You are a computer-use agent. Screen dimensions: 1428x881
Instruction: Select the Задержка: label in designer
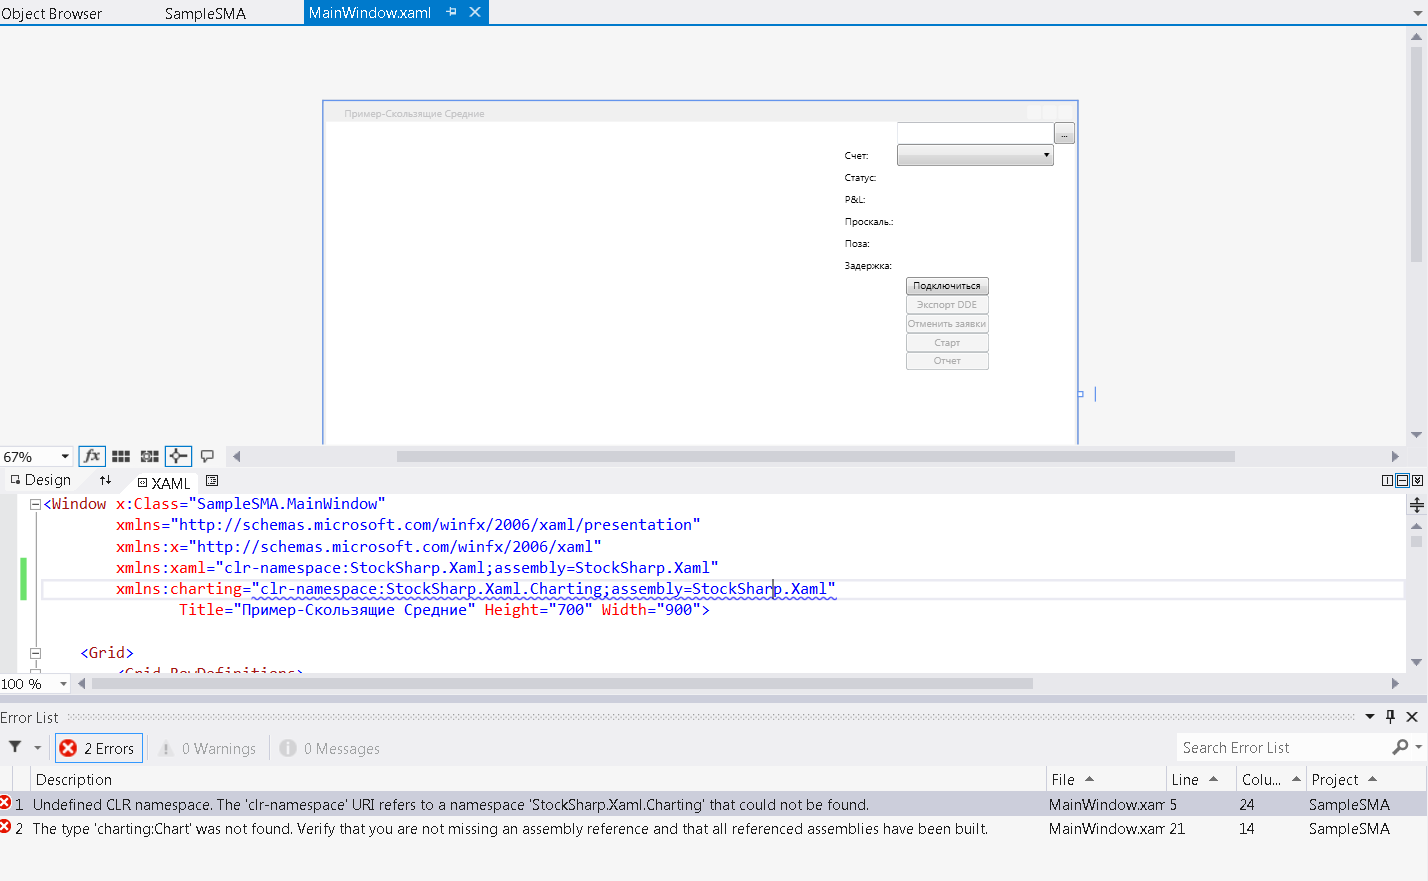(868, 266)
